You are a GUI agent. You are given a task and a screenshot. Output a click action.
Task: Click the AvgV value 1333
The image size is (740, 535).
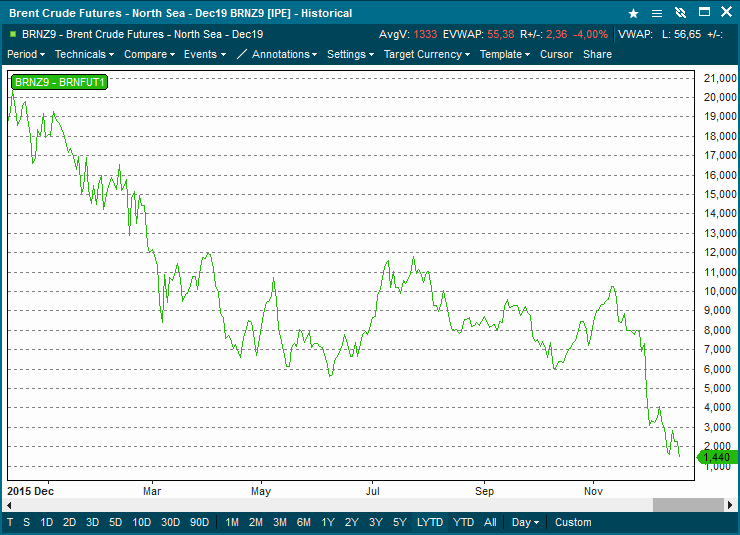tap(425, 34)
